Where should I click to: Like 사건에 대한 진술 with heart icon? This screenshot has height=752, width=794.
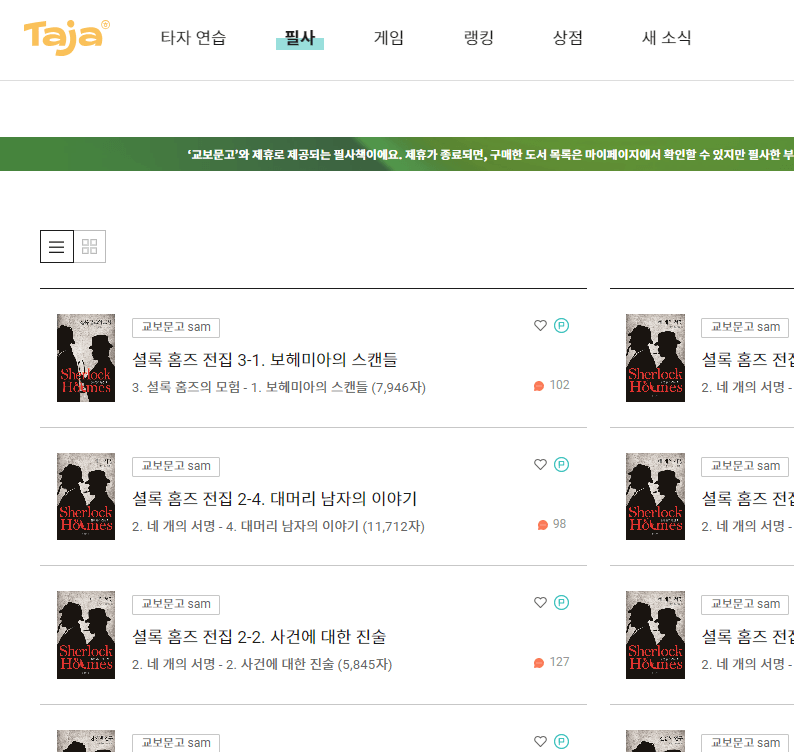(x=540, y=602)
